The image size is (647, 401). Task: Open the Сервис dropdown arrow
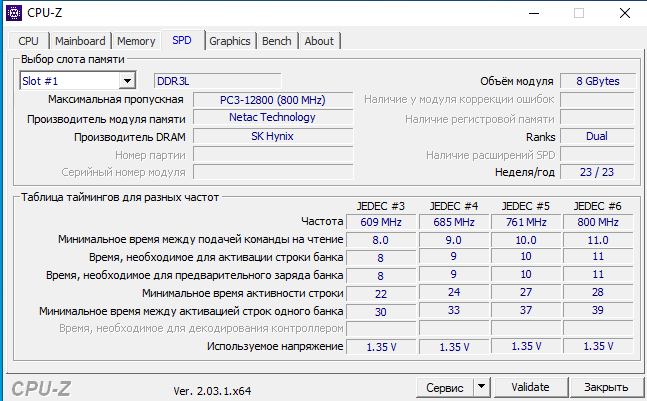[481, 387]
